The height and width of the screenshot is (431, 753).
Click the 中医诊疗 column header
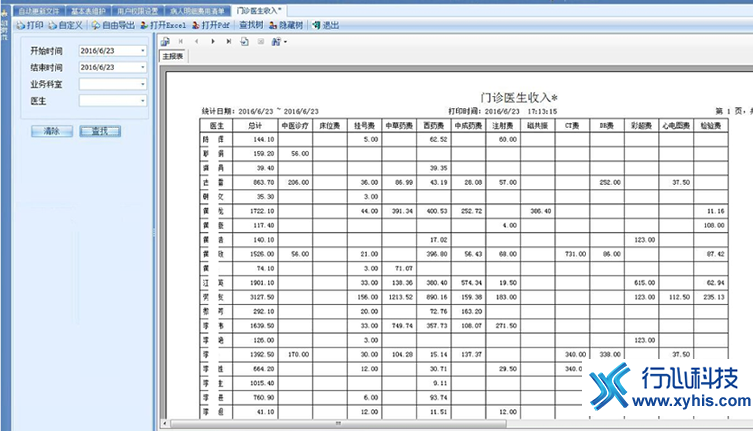295,125
